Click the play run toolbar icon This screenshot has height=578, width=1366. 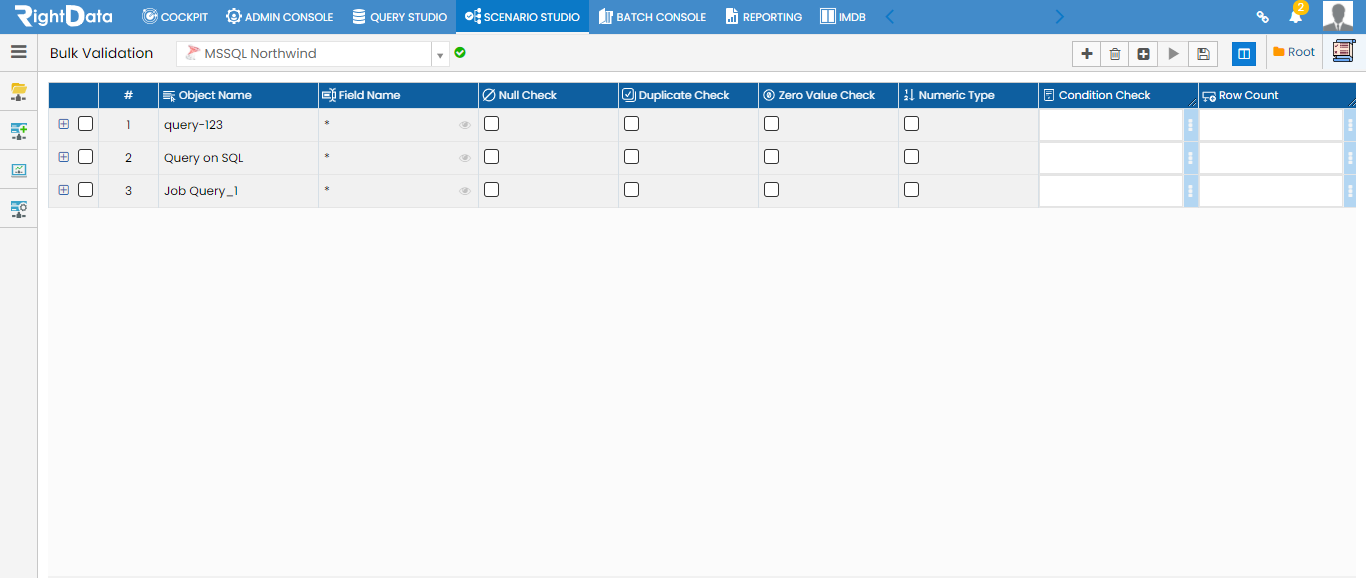tap(1174, 54)
